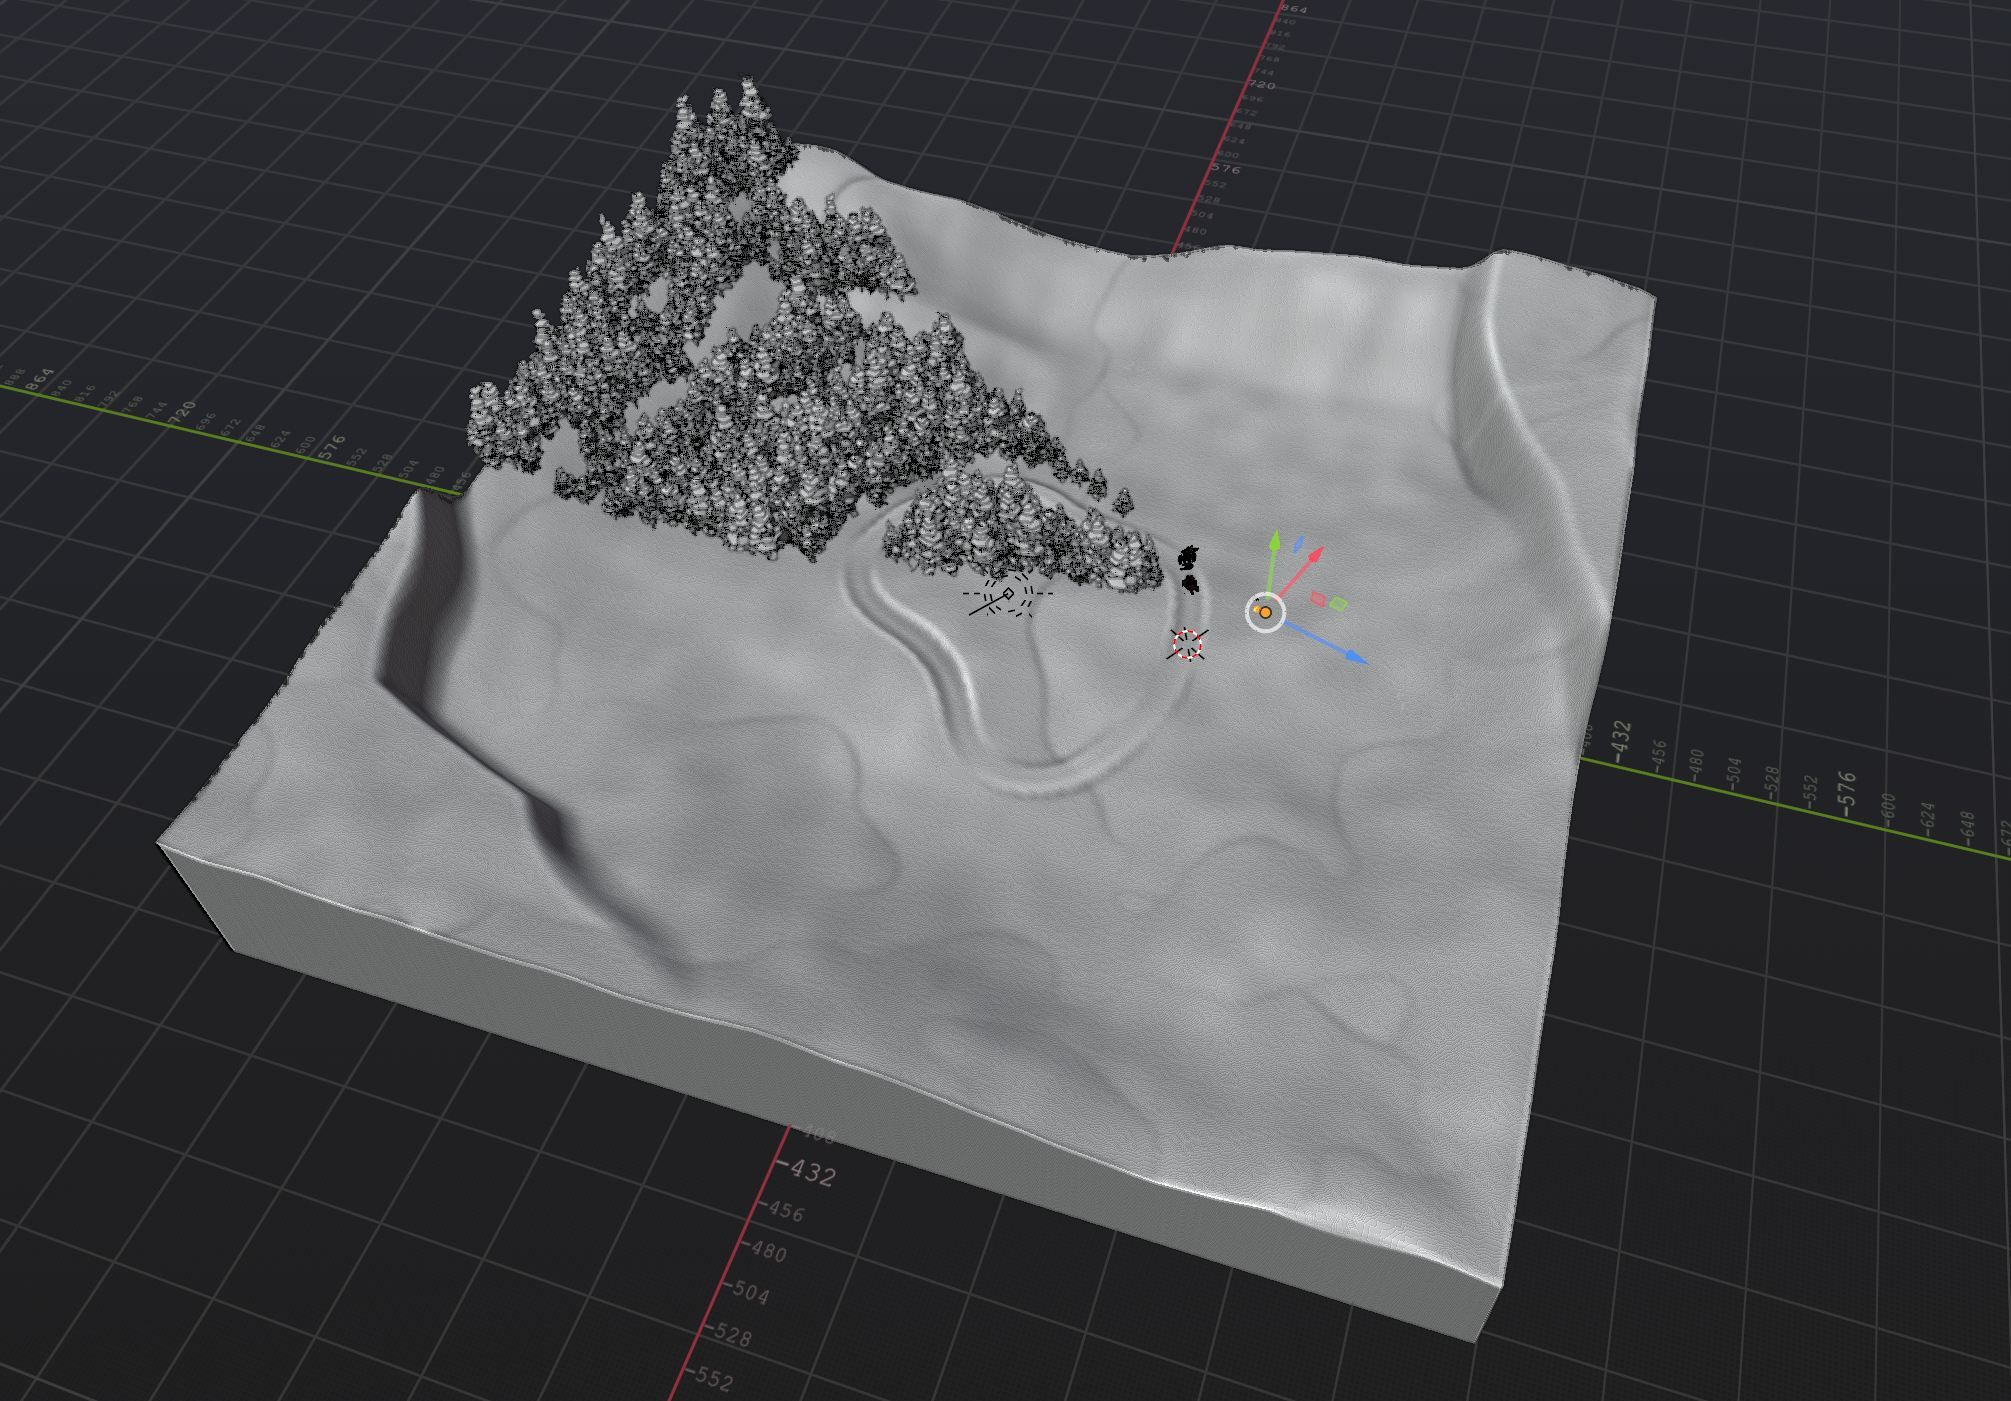Click the white circle move gizmo center

pos(1265,612)
